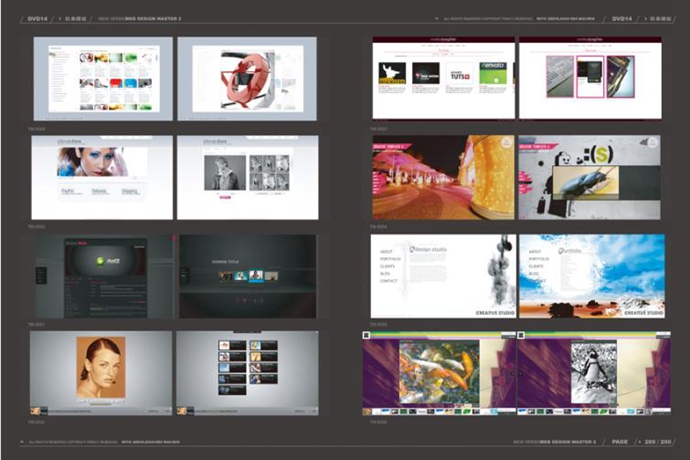Open the thumbnail showing red 3D ring artwork
Image resolution: width=690 pixels, height=460 pixels.
247,78
